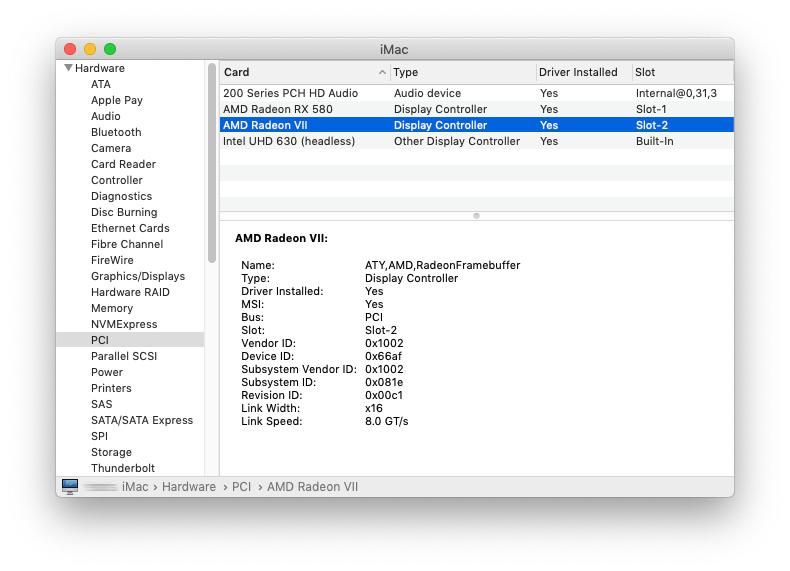This screenshot has height=571, width=790.
Task: Zoom the window with green button
Action: (x=110, y=49)
